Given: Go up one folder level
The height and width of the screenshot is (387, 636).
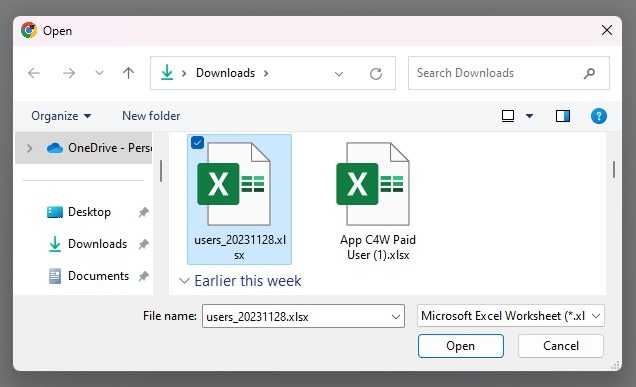Looking at the screenshot, I should click(x=128, y=73).
